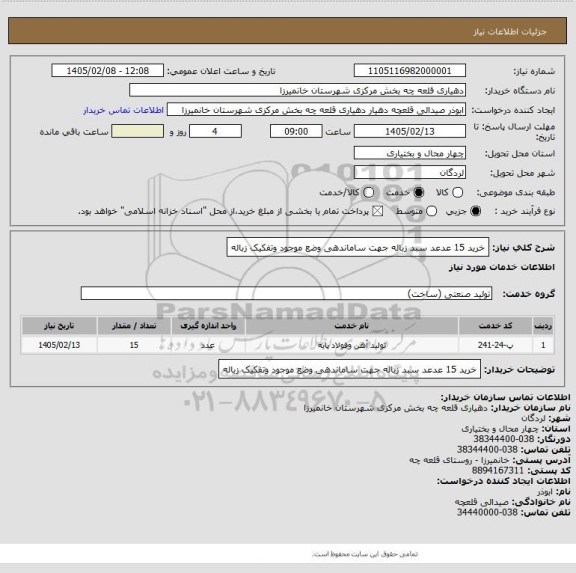Click the postal address خانمیرزا - روستای قلعه چه
The image size is (576, 573).
pyautogui.click(x=459, y=460)
